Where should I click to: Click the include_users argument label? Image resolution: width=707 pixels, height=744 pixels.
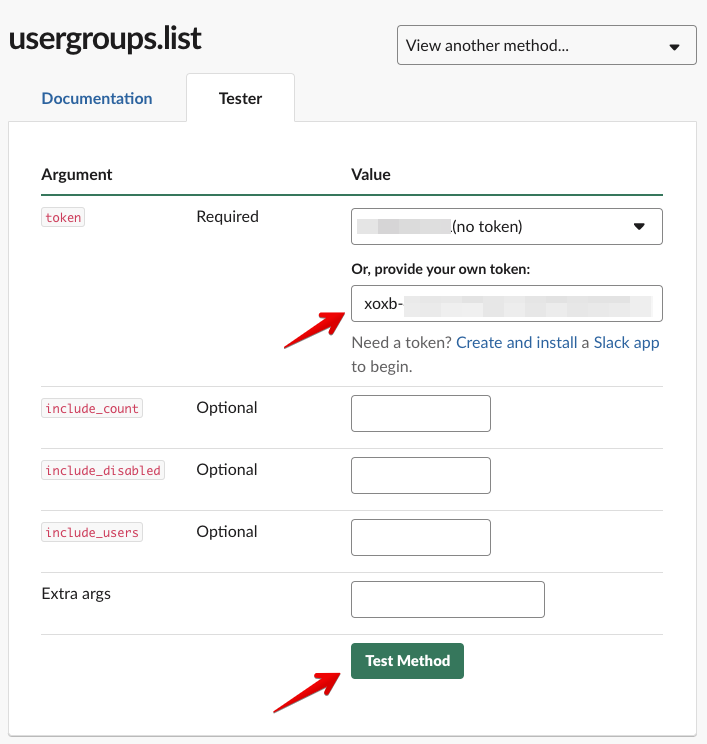[92, 532]
